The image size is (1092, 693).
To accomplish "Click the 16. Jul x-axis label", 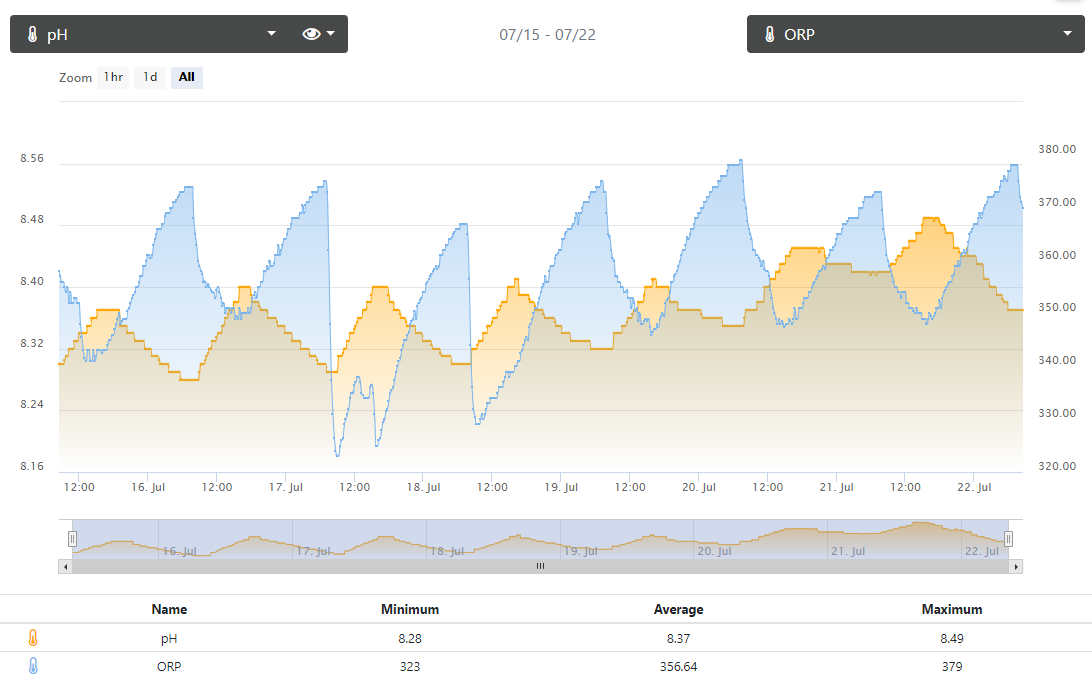I will (148, 488).
